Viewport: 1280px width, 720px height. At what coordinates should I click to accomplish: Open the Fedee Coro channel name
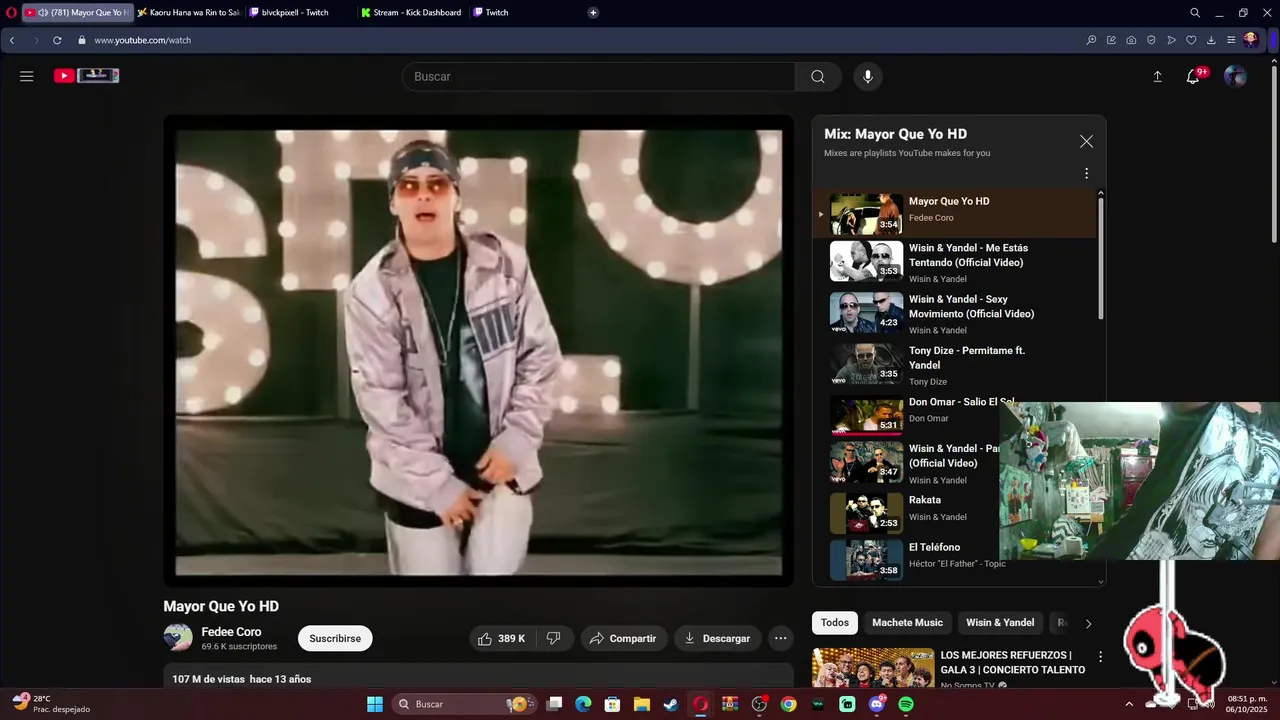231,632
